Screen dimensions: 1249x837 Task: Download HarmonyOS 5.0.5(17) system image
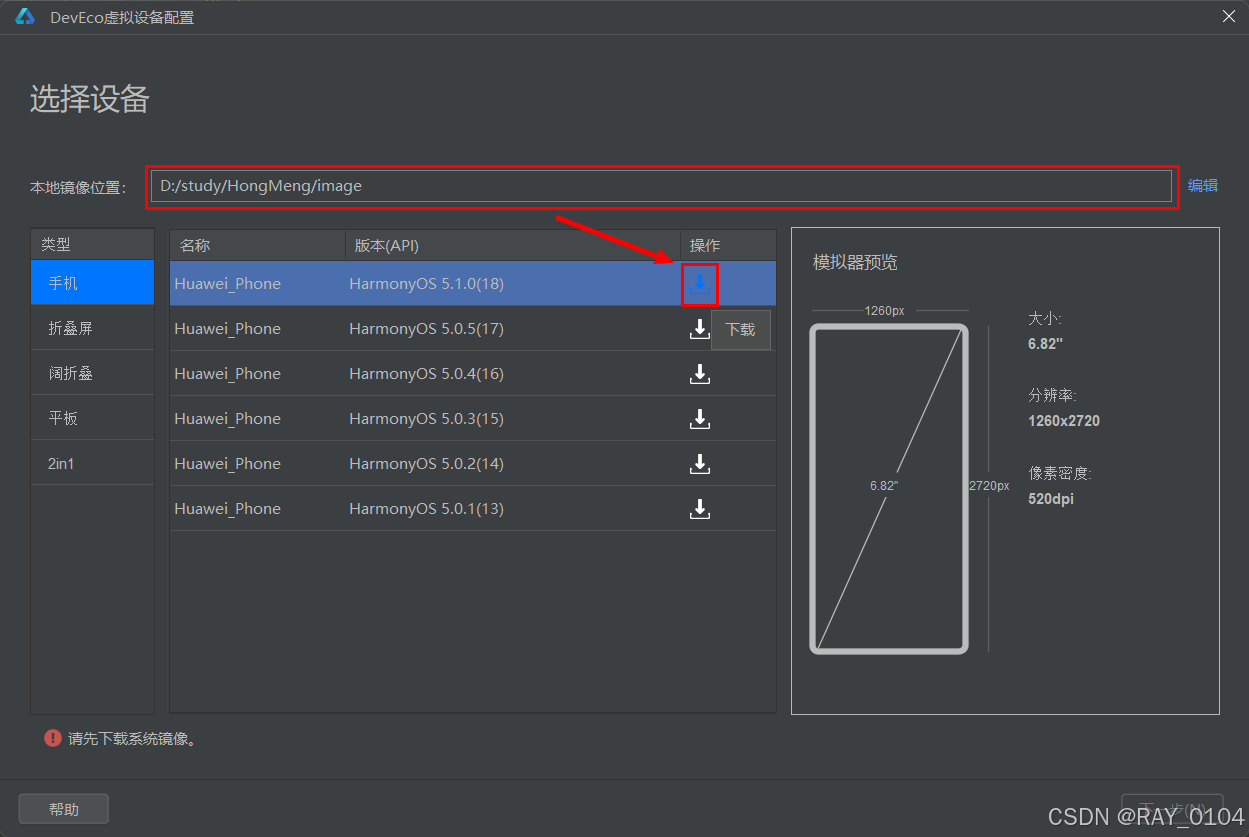[700, 329]
